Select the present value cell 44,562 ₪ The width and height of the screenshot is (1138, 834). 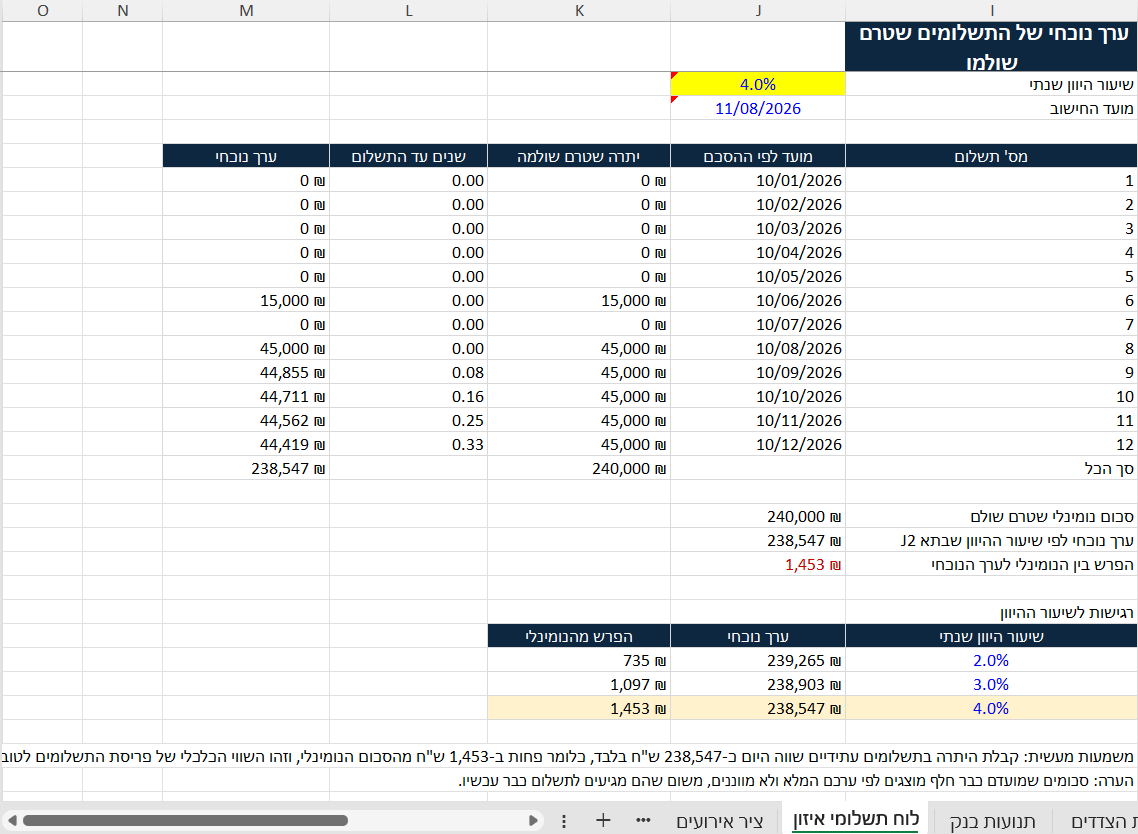coord(246,420)
